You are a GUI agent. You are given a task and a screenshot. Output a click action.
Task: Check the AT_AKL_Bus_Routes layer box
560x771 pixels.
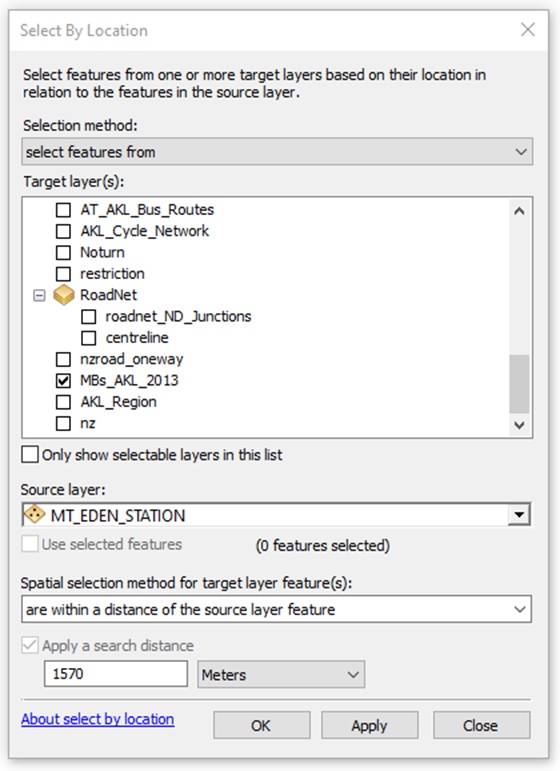pyautogui.click(x=63, y=210)
